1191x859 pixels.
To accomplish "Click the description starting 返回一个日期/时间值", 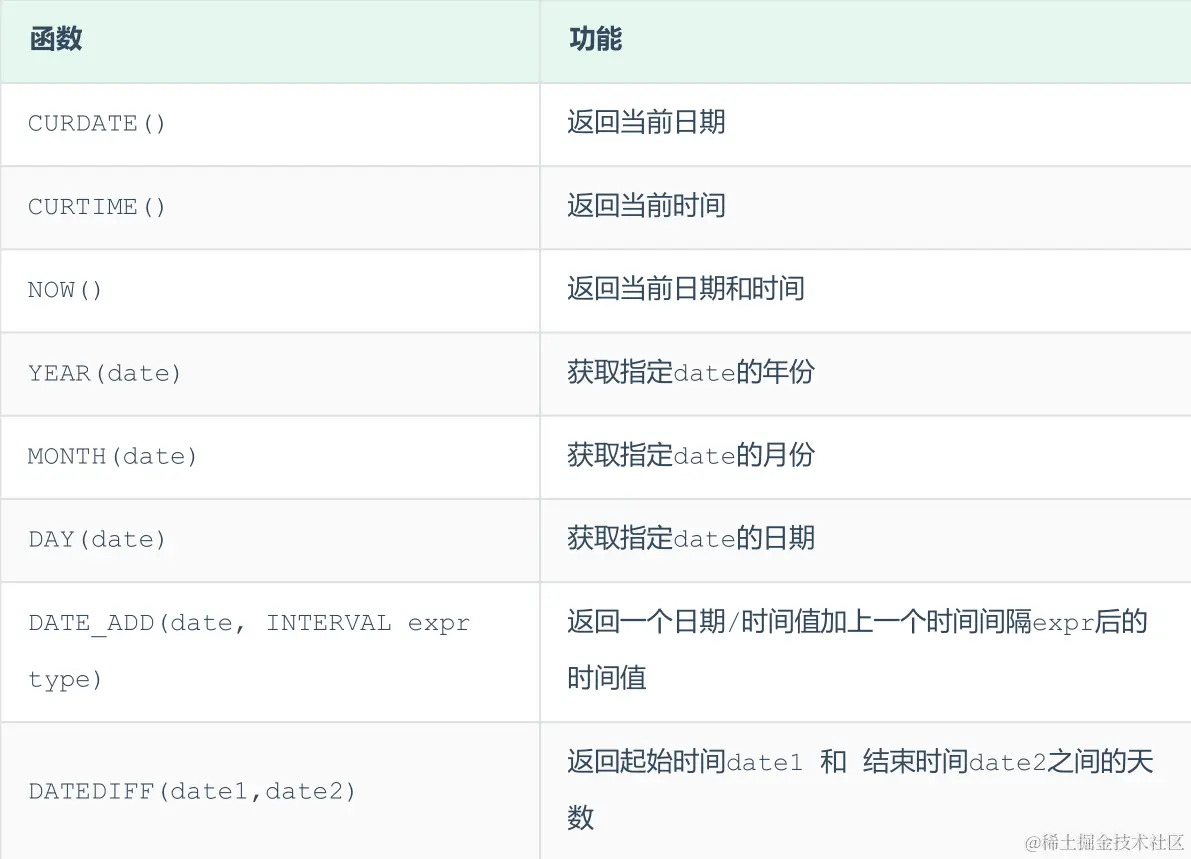I will tap(858, 649).
